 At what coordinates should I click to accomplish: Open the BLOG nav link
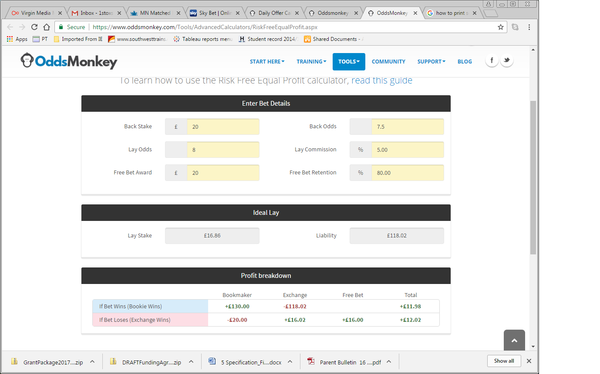click(465, 62)
